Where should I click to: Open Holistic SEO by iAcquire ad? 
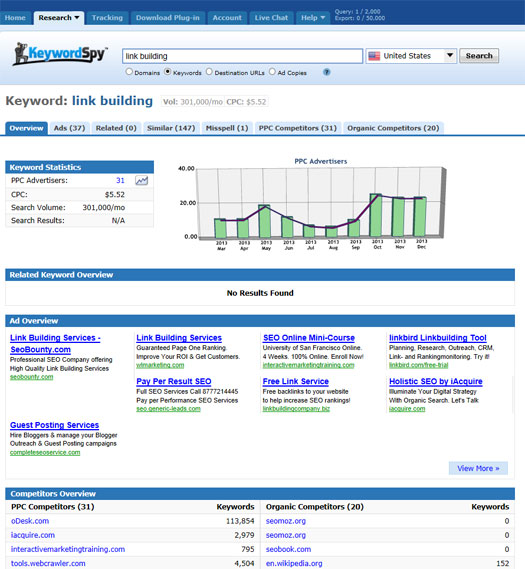click(x=436, y=381)
